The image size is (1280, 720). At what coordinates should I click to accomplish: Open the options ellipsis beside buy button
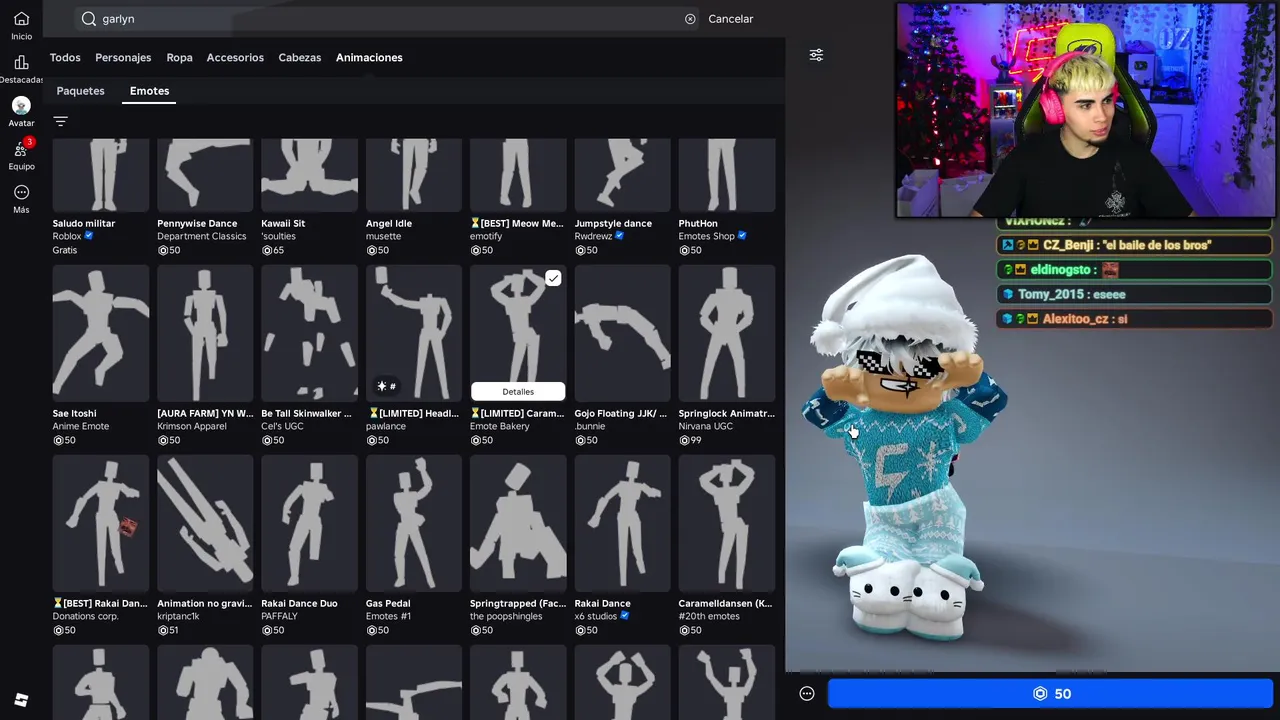tap(807, 694)
